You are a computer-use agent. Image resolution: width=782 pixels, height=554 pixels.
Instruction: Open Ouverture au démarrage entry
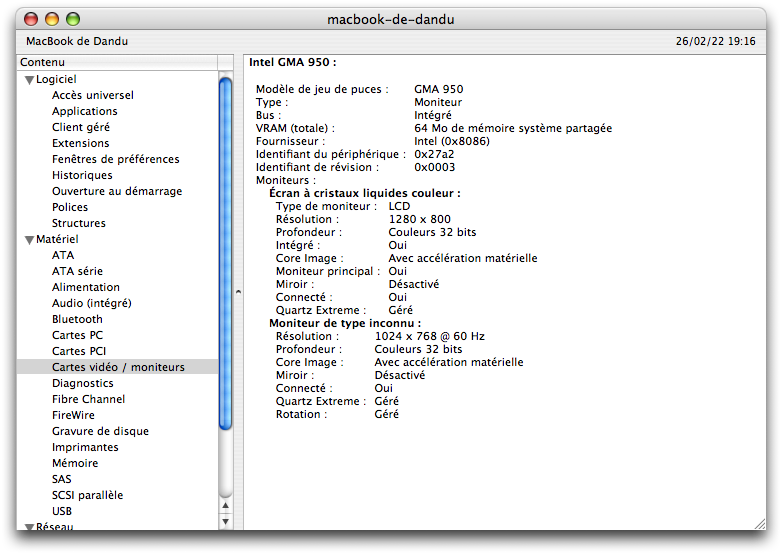(117, 191)
